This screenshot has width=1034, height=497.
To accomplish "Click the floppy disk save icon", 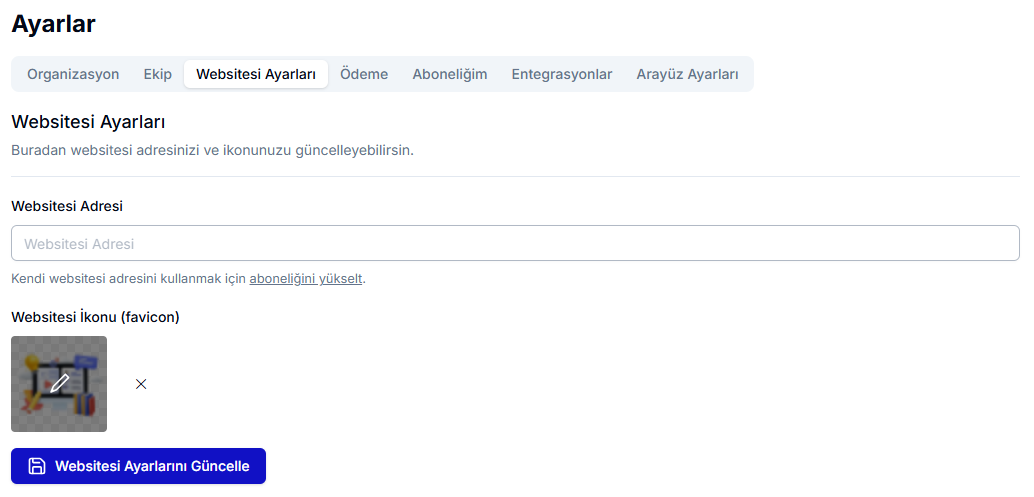I will 37,466.
